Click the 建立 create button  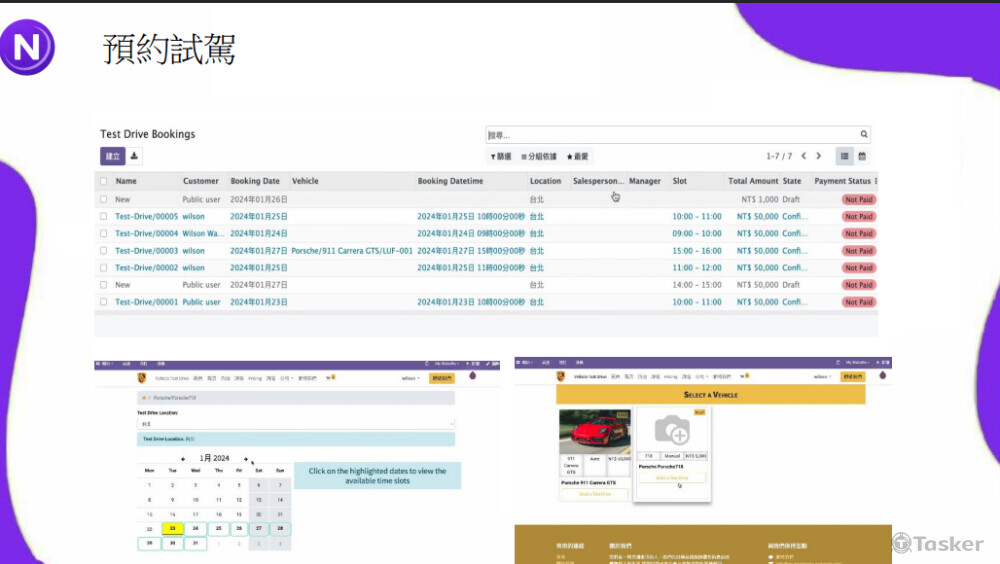112,156
